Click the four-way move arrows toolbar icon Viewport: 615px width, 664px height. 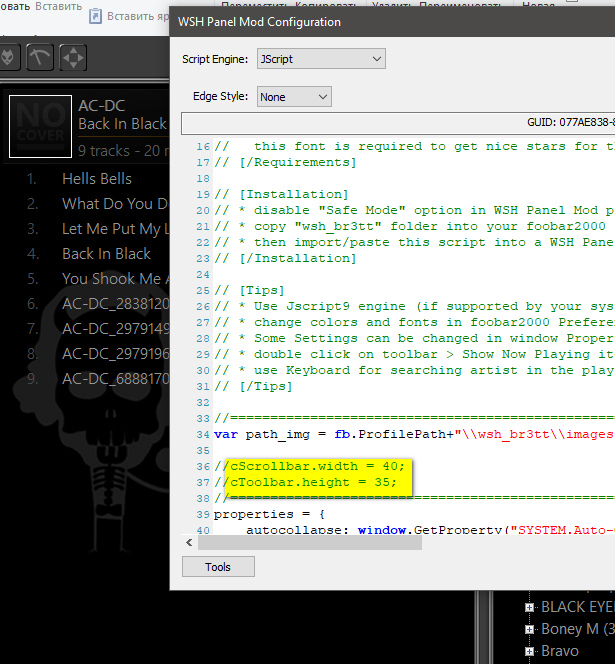point(73,57)
